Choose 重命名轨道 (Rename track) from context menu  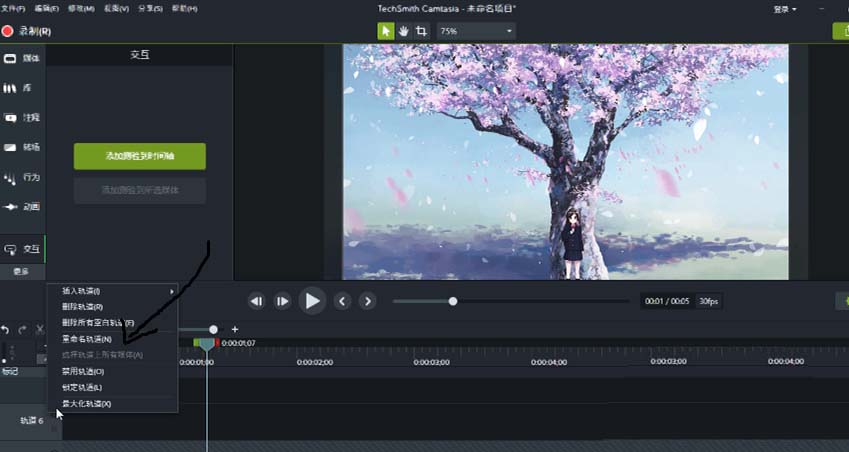tap(113, 339)
